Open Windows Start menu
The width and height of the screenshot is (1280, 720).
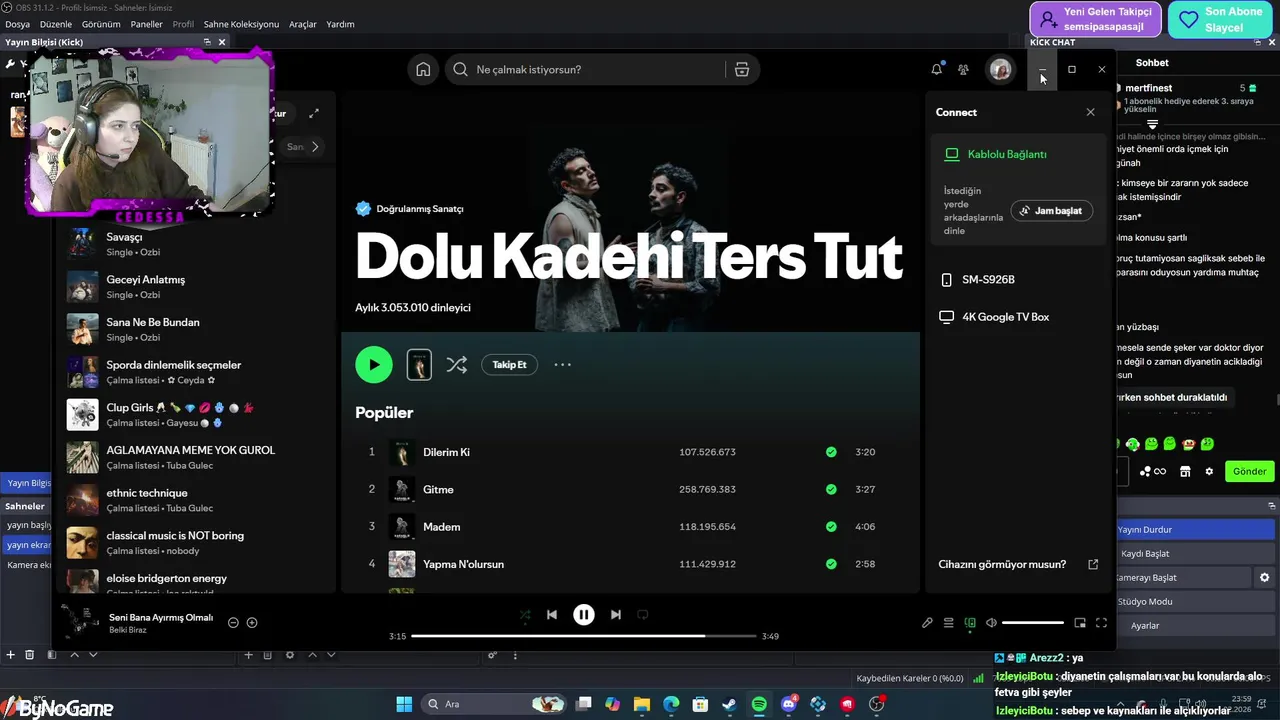point(404,704)
